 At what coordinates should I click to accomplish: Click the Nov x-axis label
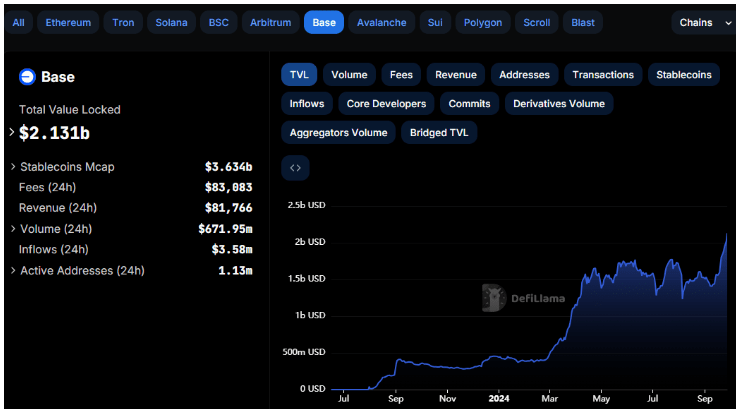pyautogui.click(x=447, y=399)
